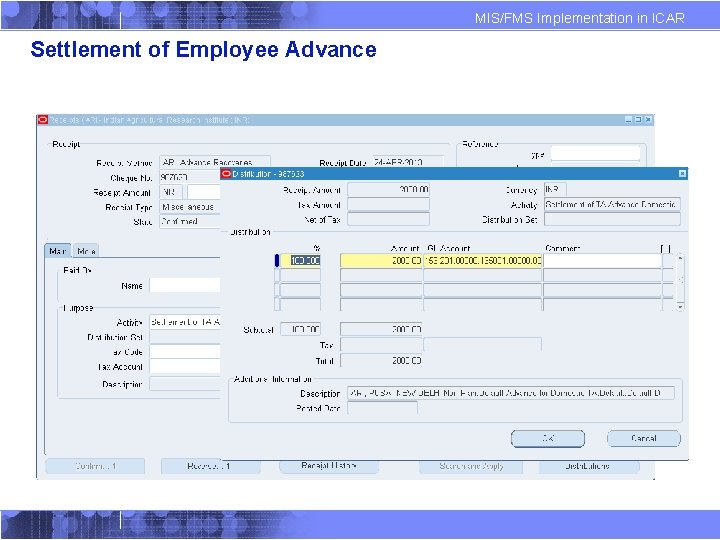The width and height of the screenshot is (720, 540).
Task: Click the Posted Date field
Action: tap(382, 408)
